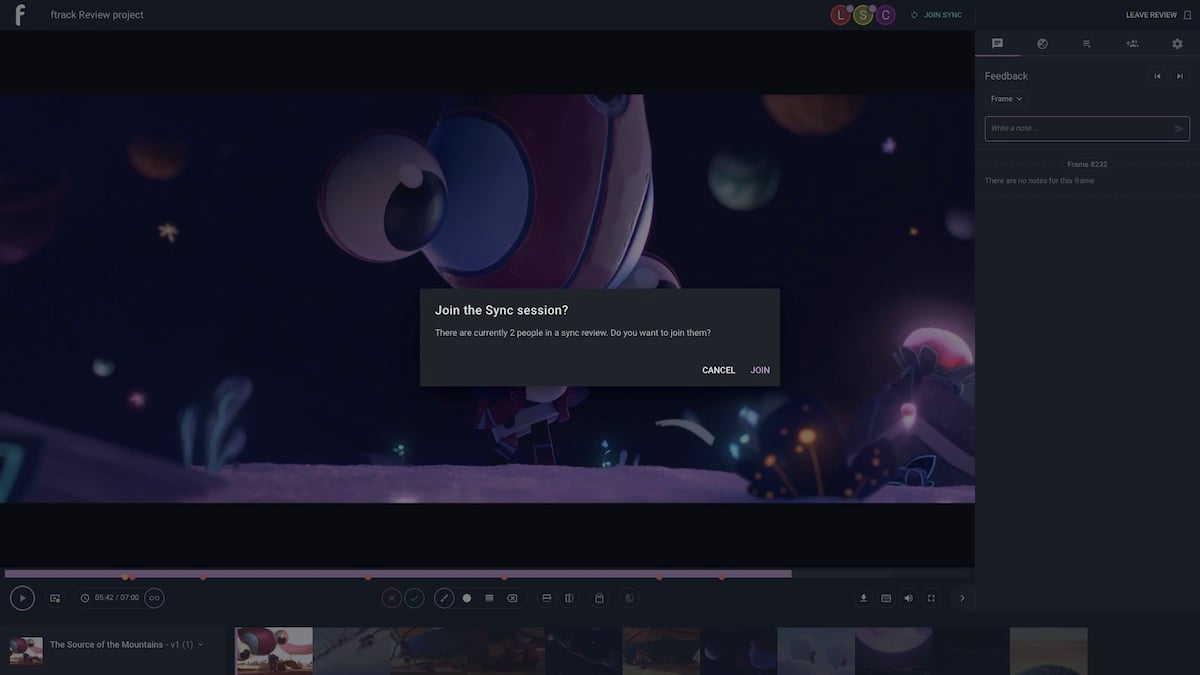The height and width of the screenshot is (675, 1200).
Task: Click the download icon in player controls
Action: (864, 598)
